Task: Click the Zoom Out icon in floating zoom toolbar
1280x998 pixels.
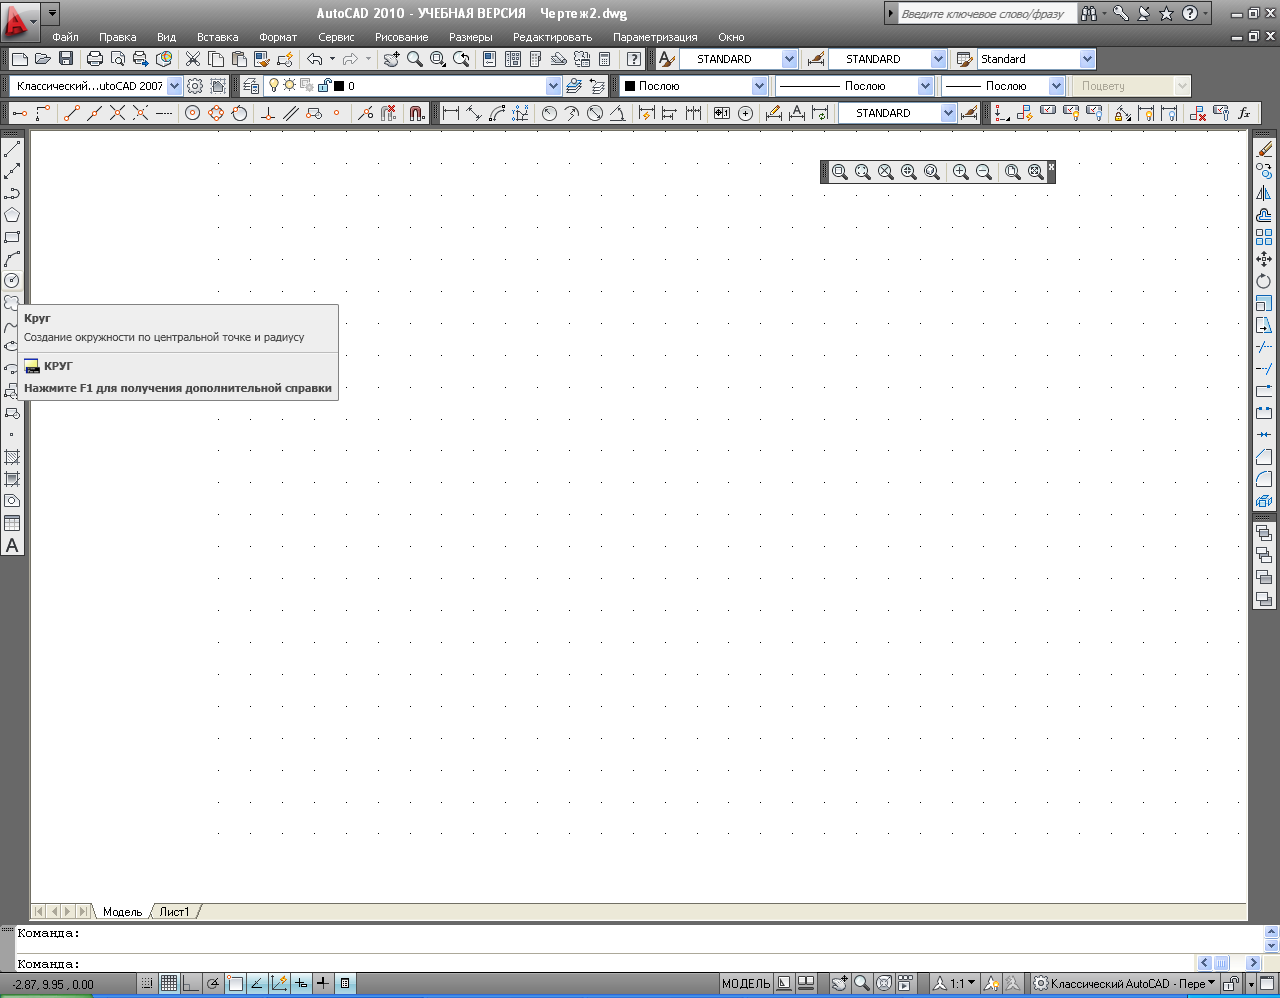Action: click(x=984, y=172)
